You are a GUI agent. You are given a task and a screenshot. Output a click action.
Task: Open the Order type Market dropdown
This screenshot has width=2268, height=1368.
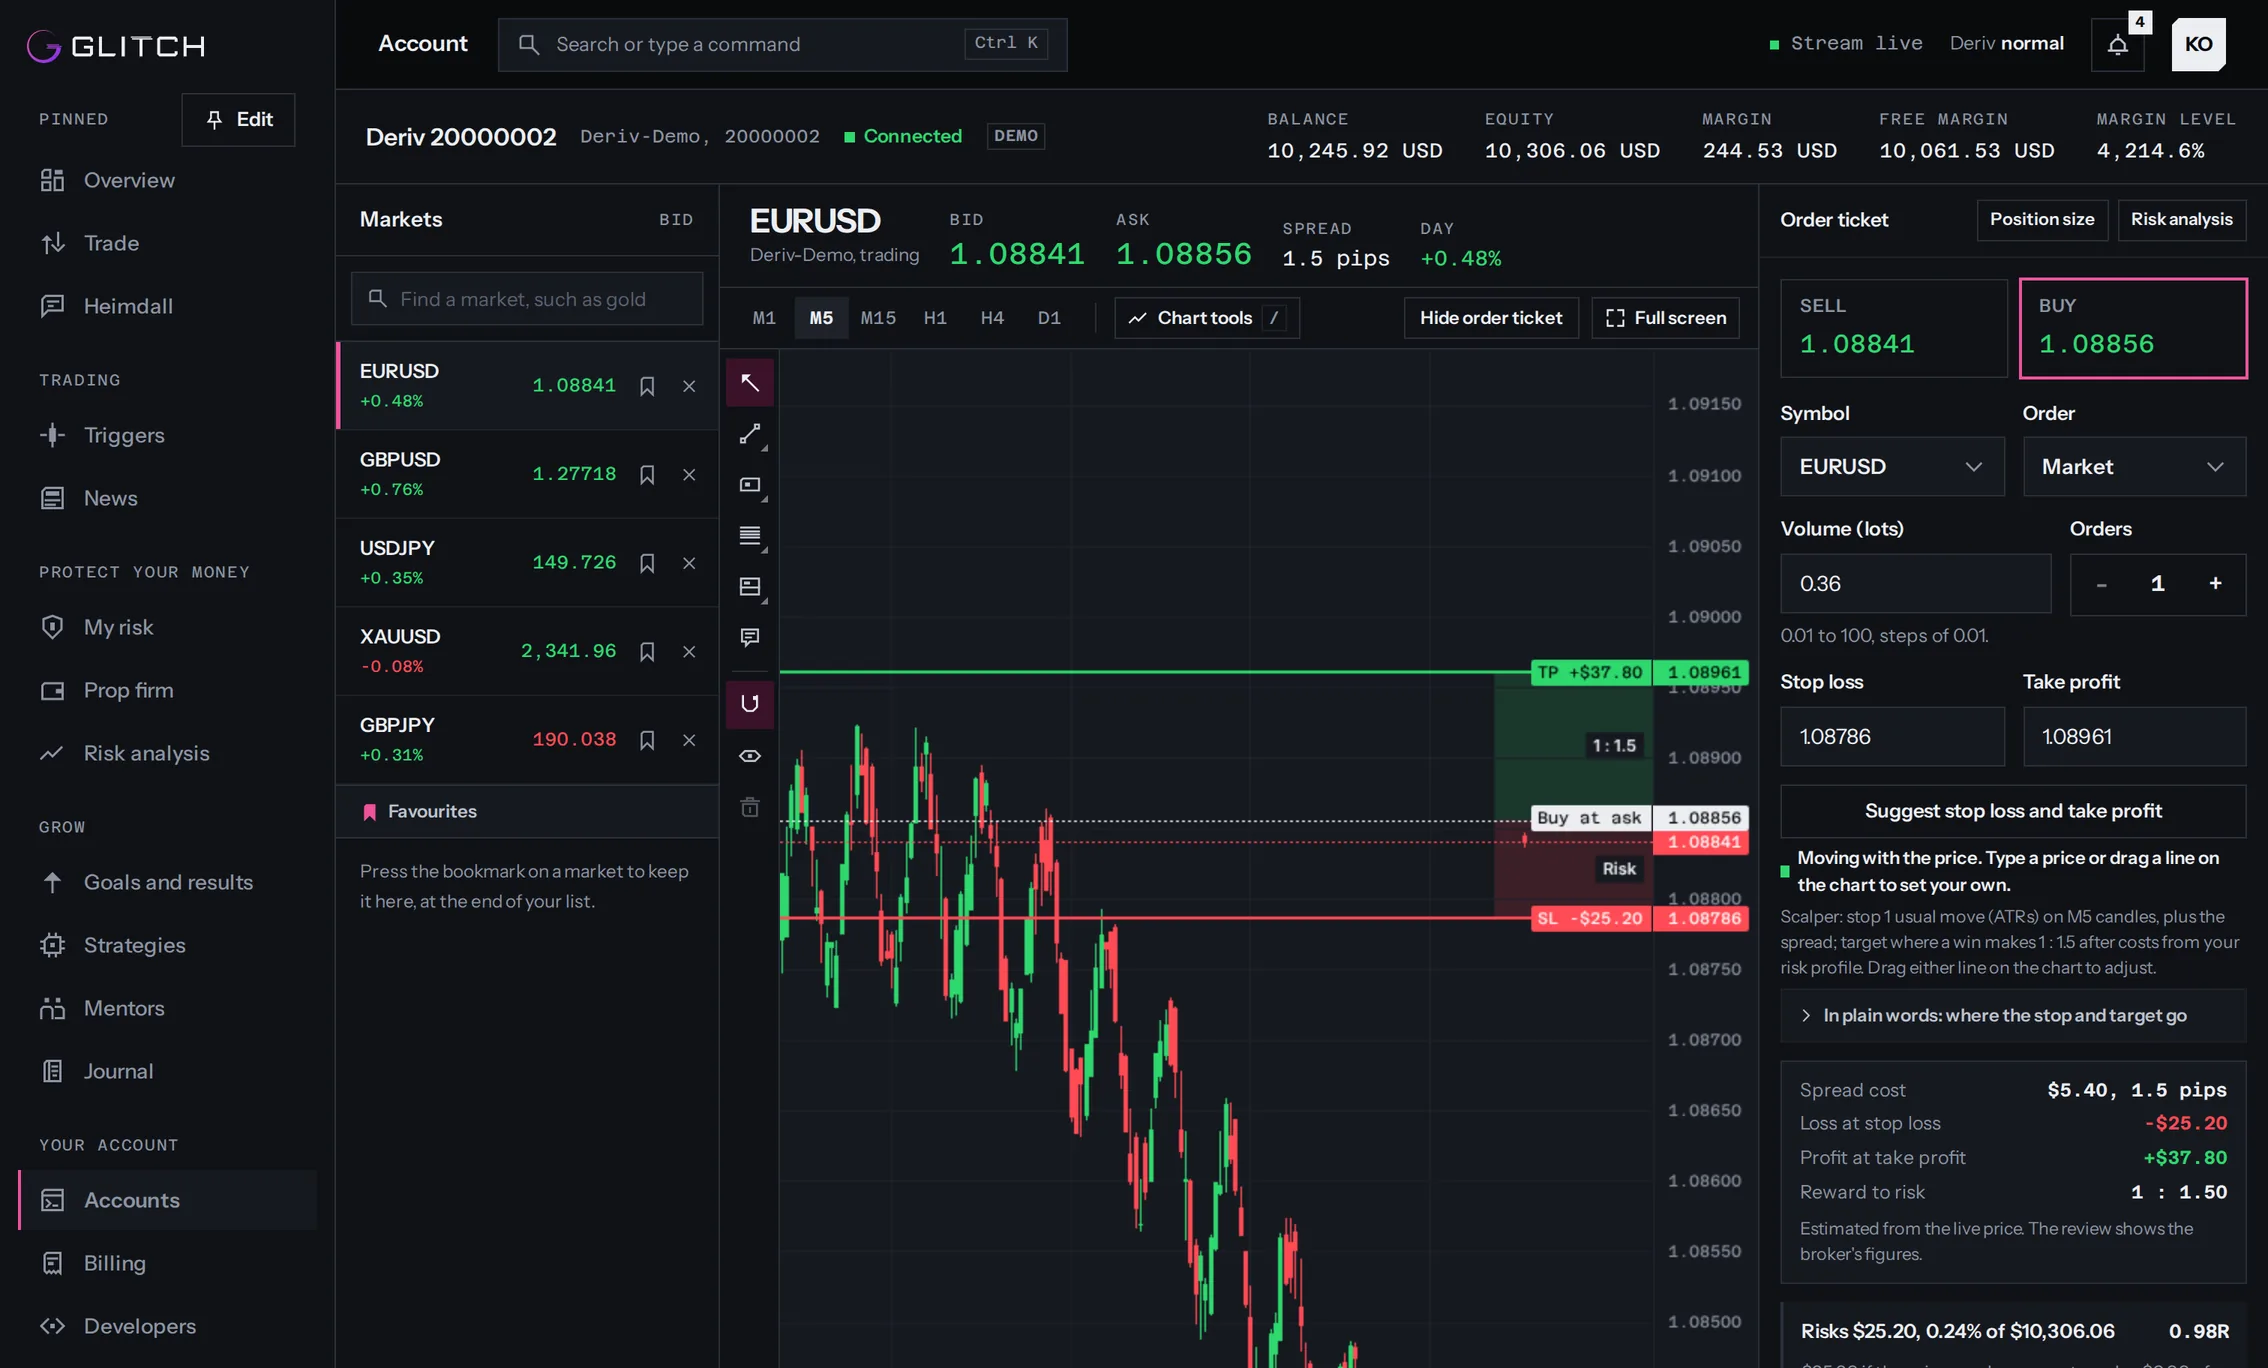point(2134,466)
